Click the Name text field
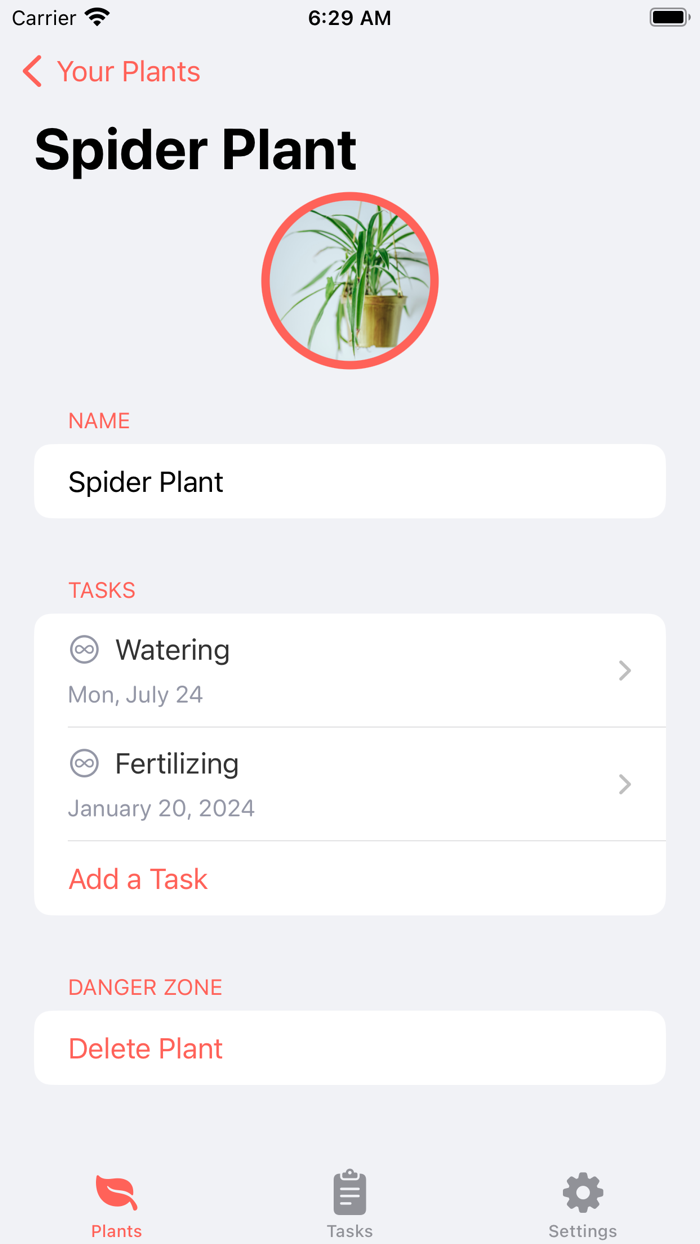 [x=350, y=481]
